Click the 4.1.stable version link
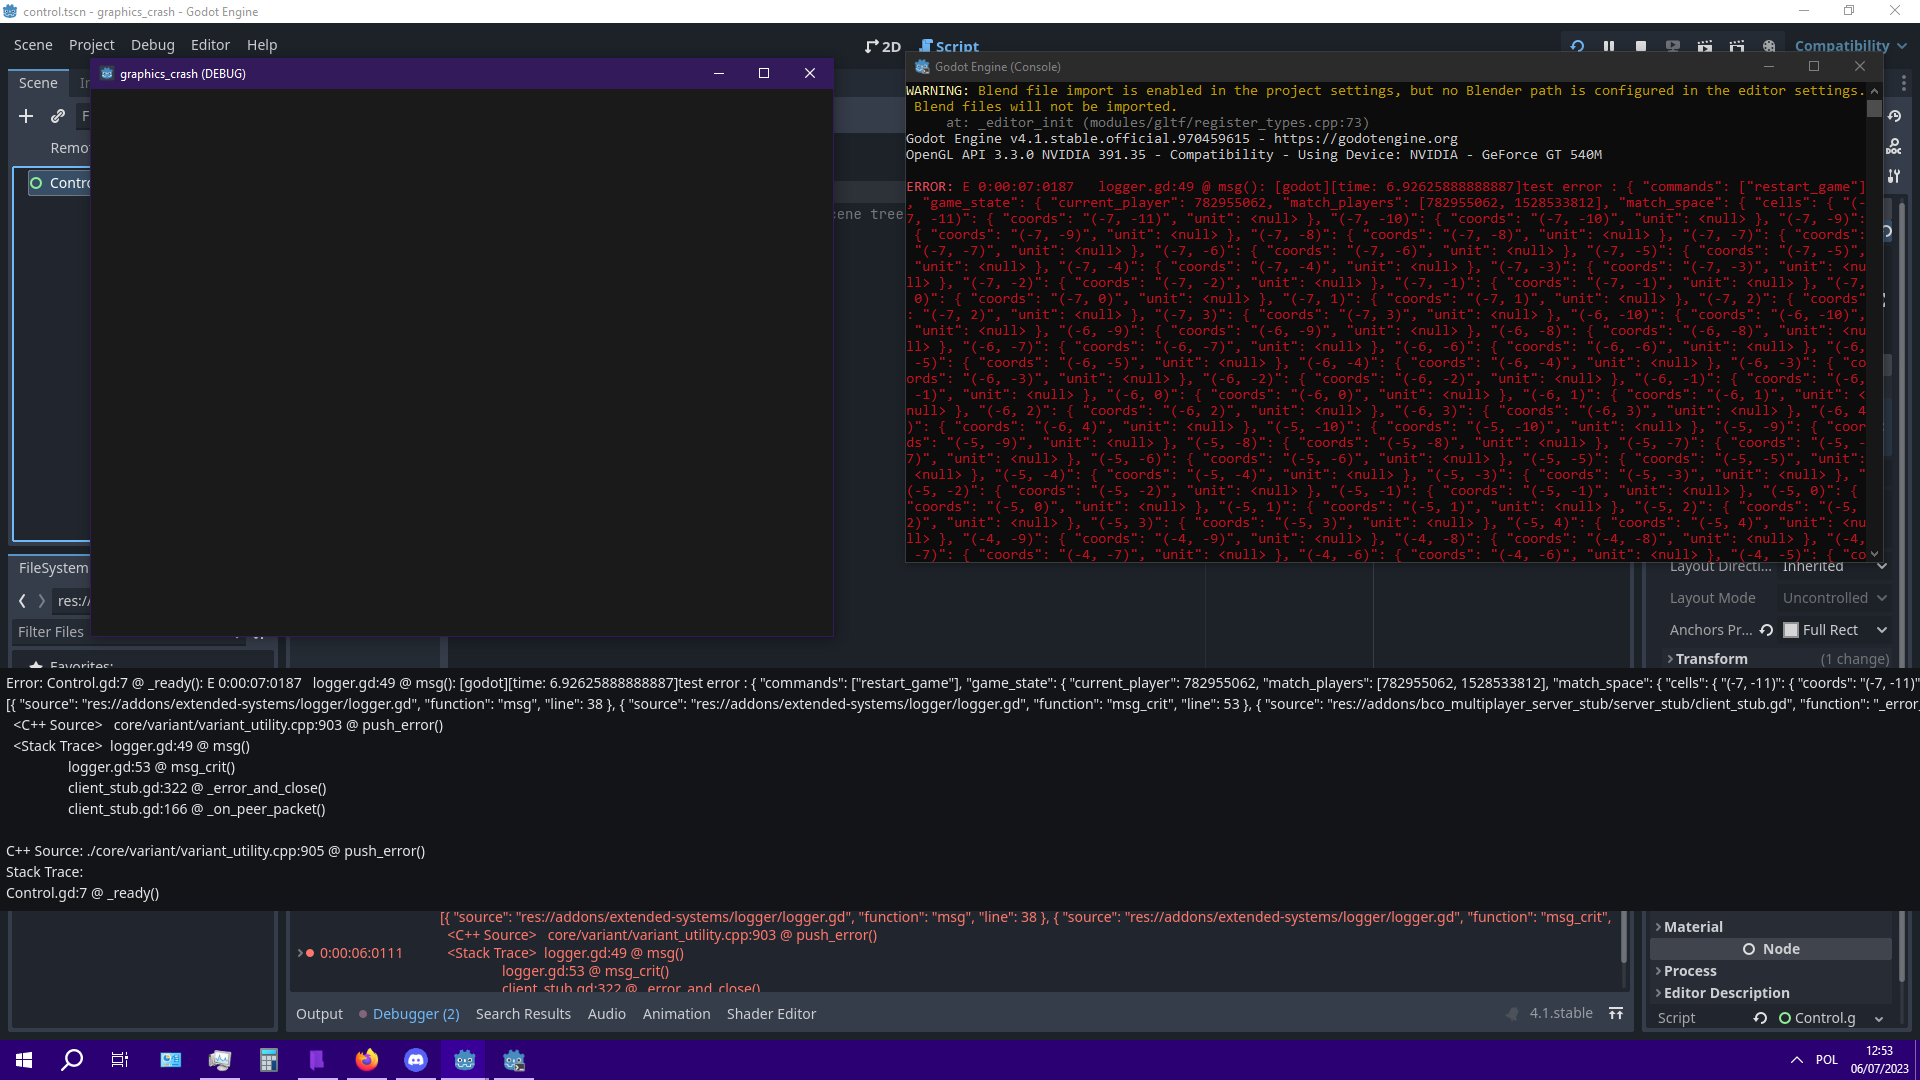This screenshot has width=1920, height=1080. (x=1560, y=1012)
